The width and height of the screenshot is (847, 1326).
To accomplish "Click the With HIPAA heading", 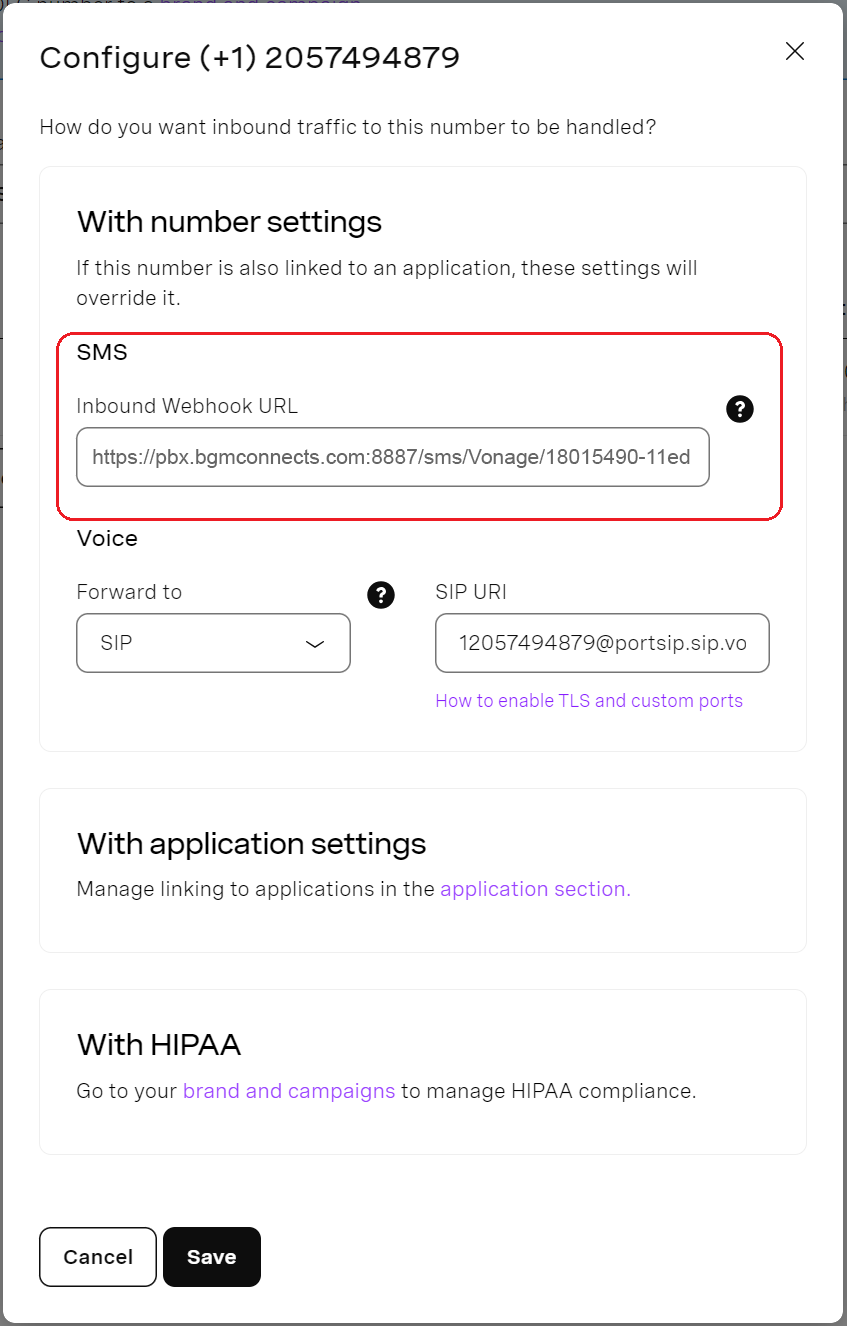I will pyautogui.click(x=159, y=1045).
